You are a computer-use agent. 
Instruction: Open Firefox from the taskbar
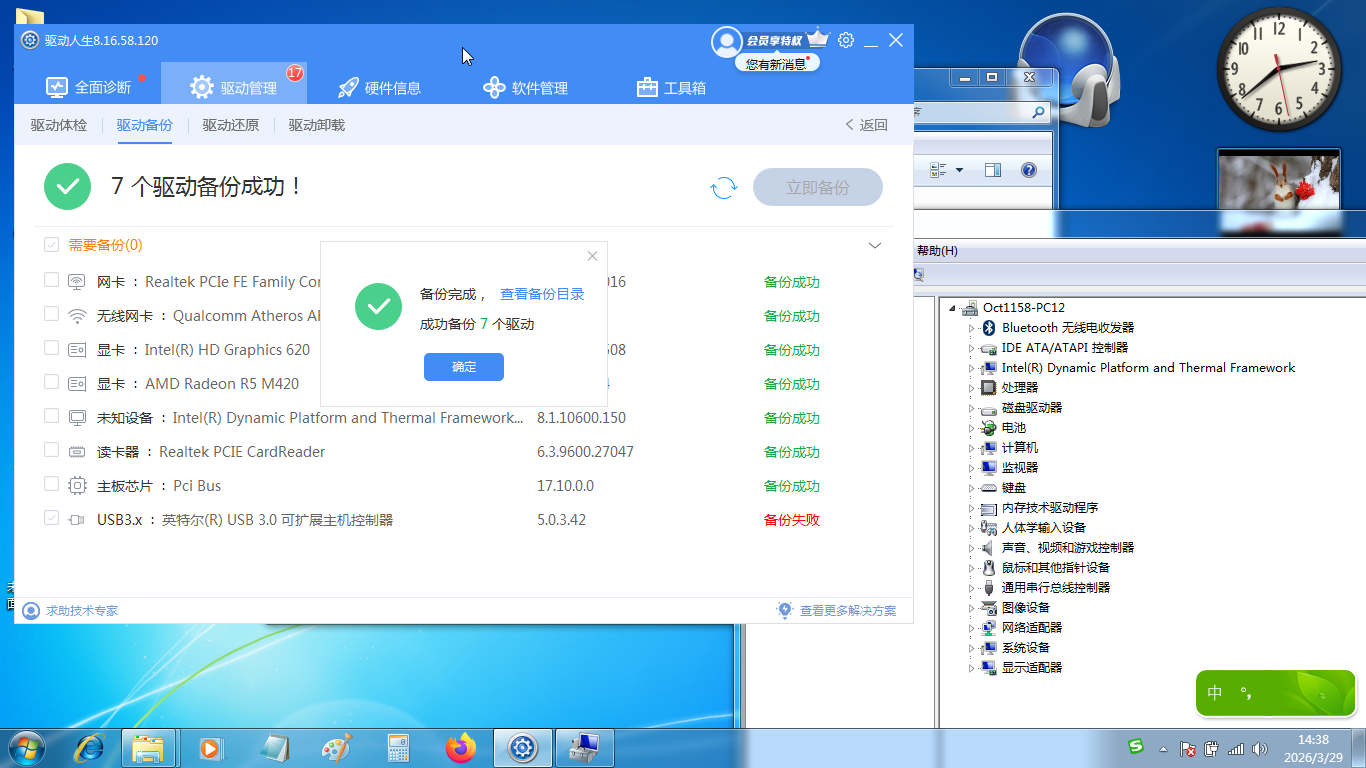(x=461, y=747)
